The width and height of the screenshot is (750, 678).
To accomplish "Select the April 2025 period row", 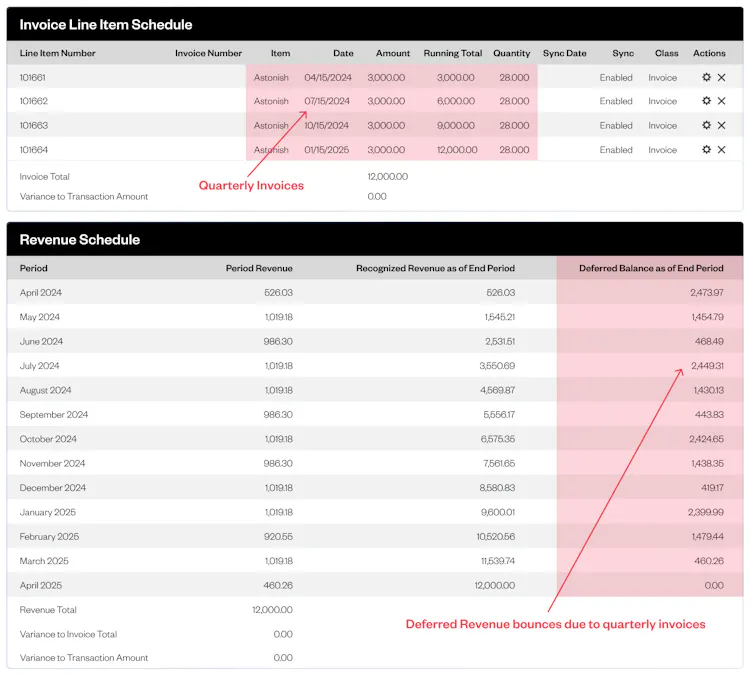I will tap(375, 585).
